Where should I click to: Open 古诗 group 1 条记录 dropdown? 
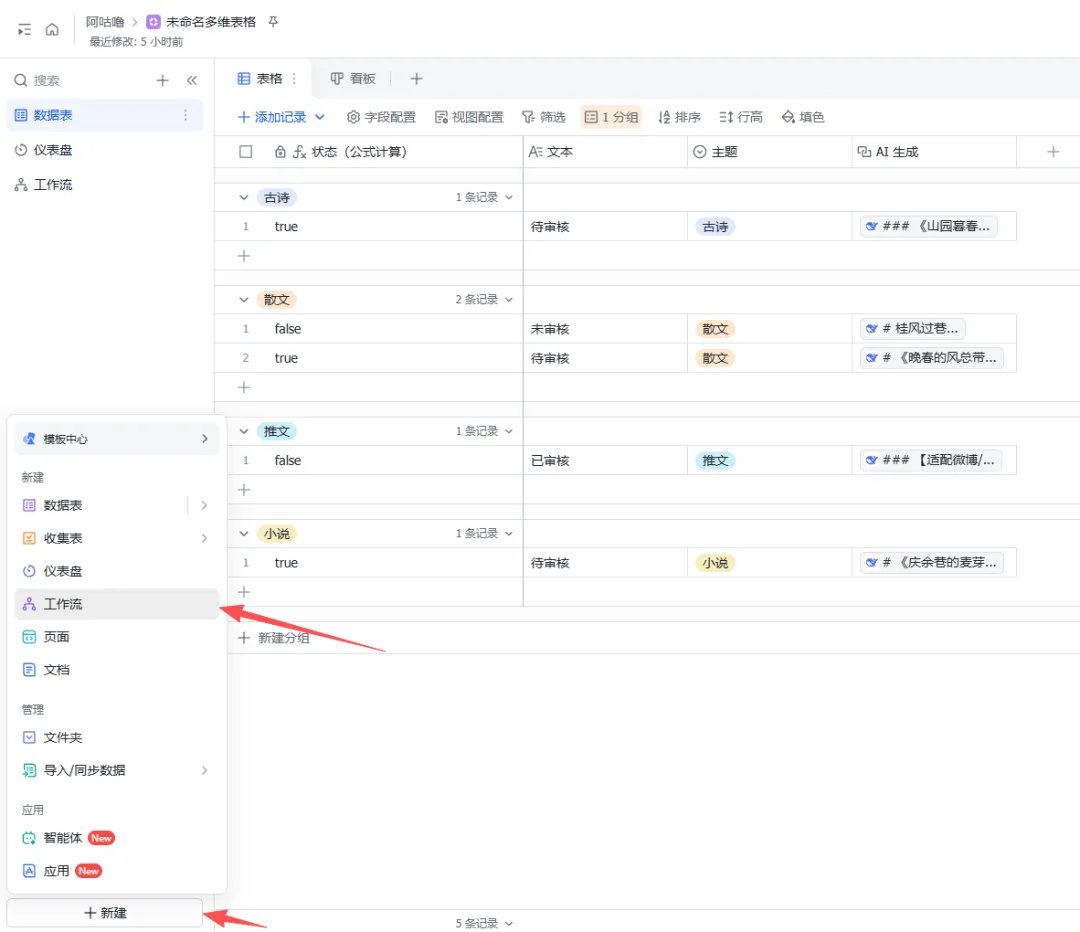tap(484, 197)
